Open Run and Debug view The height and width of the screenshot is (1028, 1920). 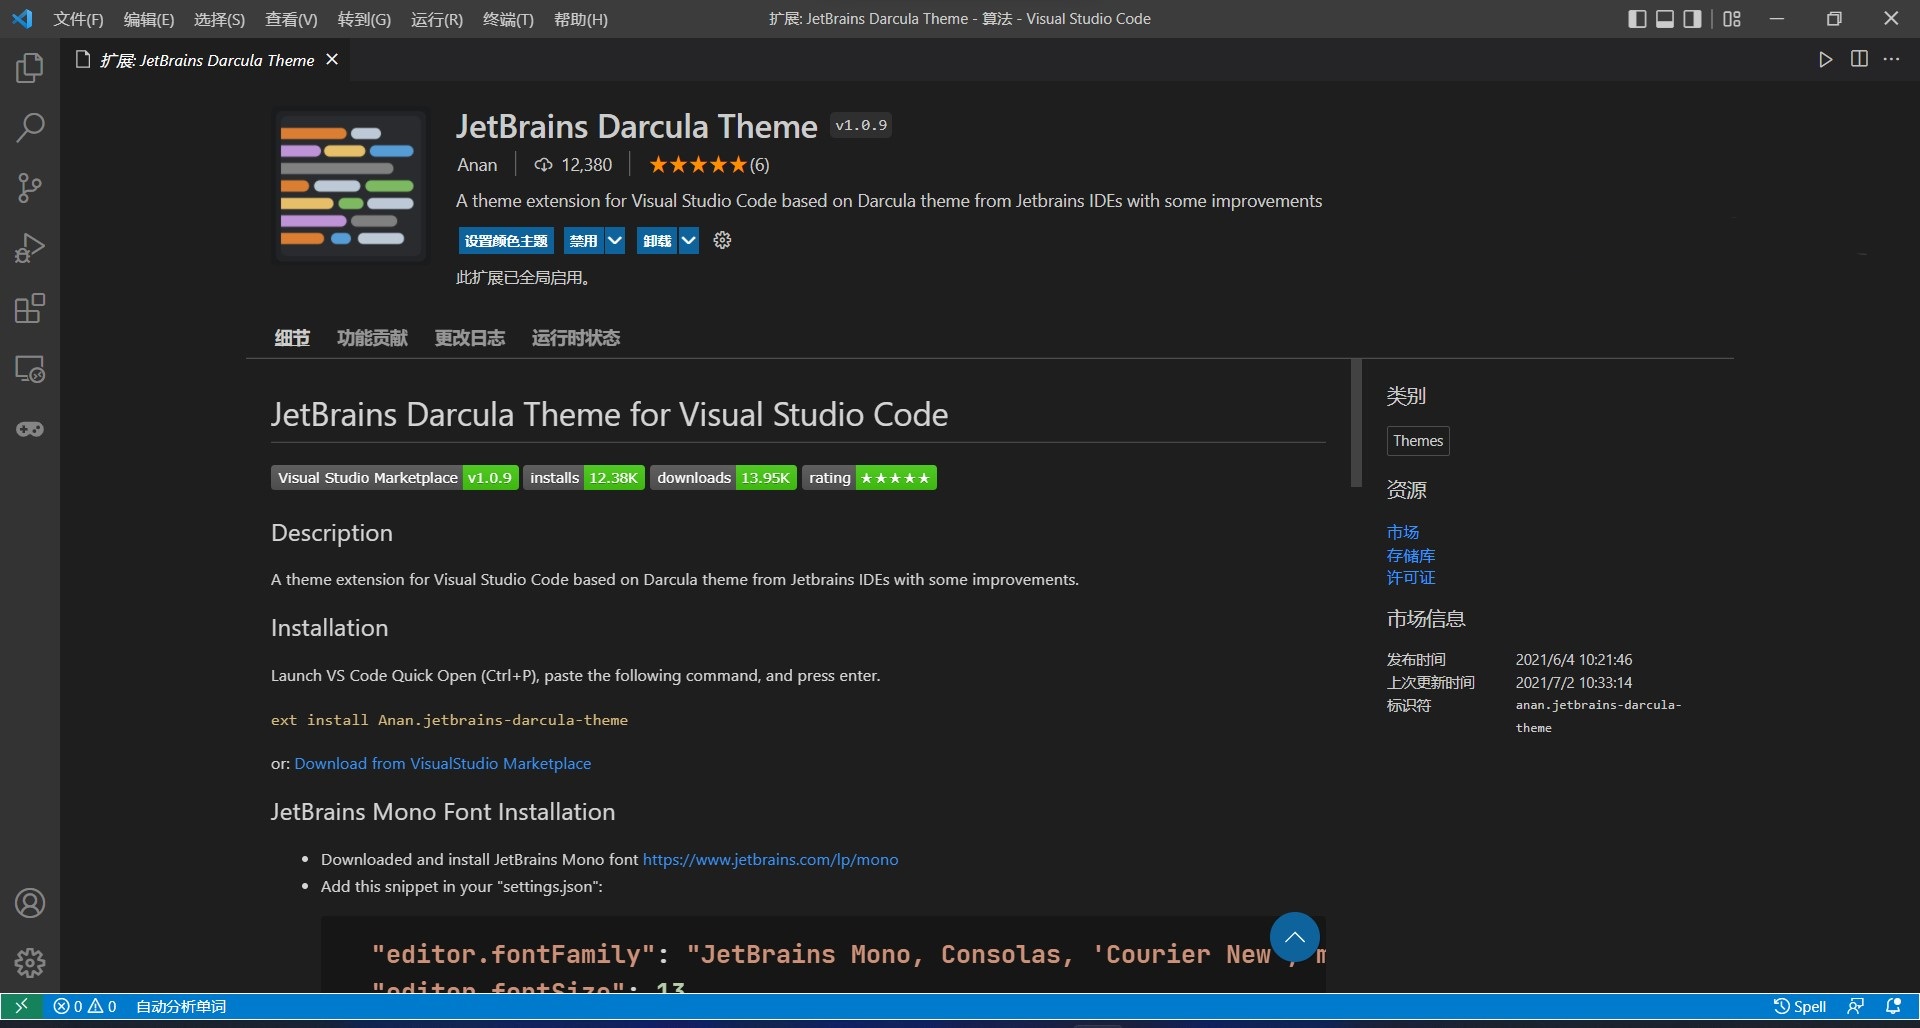click(29, 248)
